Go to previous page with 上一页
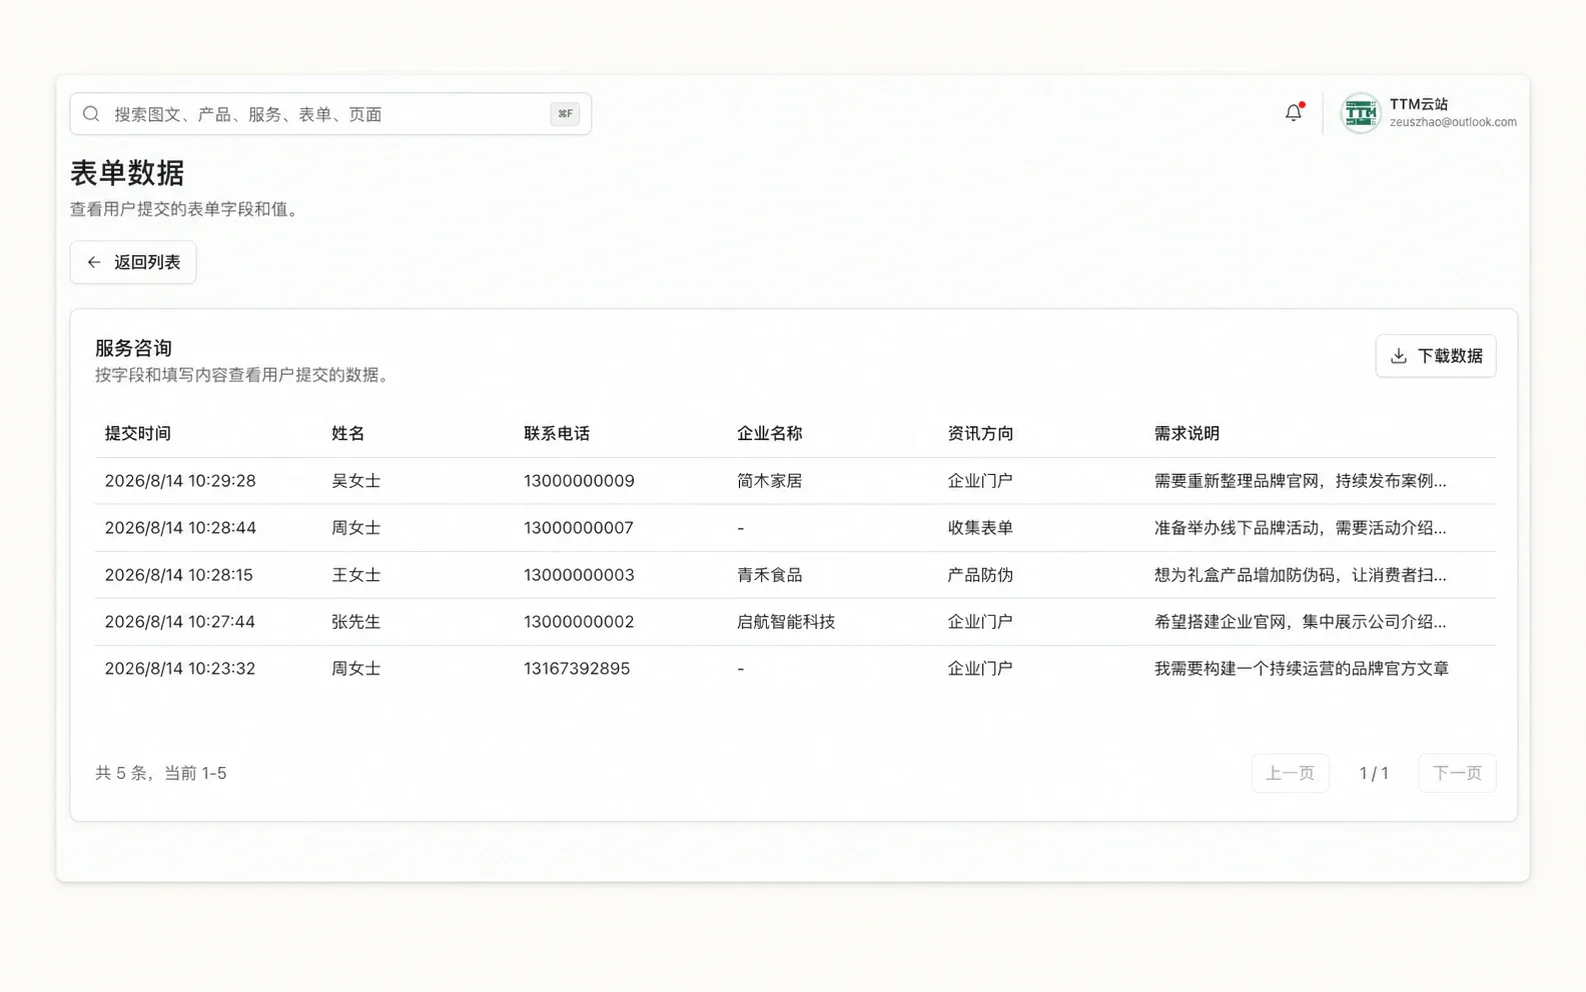 1290,773
